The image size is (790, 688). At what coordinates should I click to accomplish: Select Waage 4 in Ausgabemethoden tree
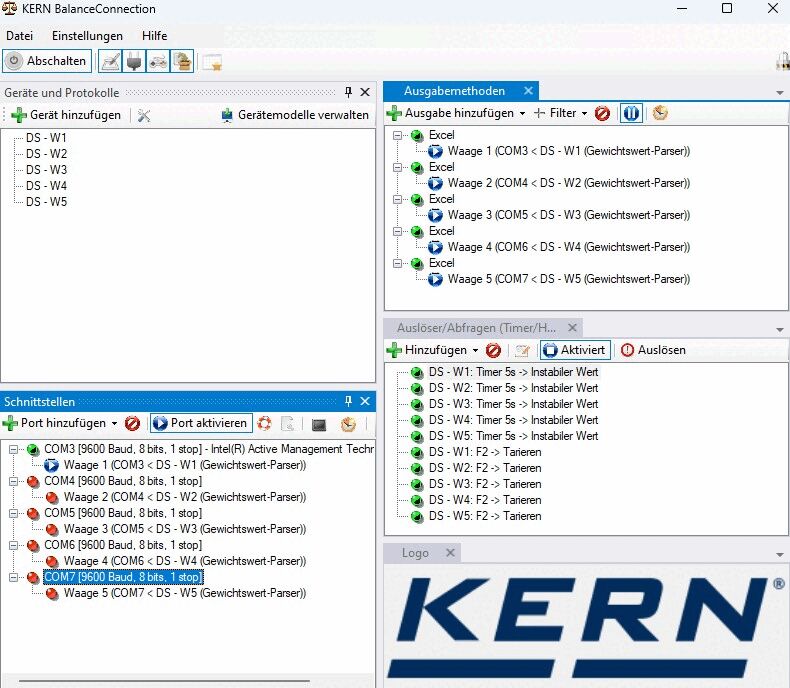pos(568,247)
